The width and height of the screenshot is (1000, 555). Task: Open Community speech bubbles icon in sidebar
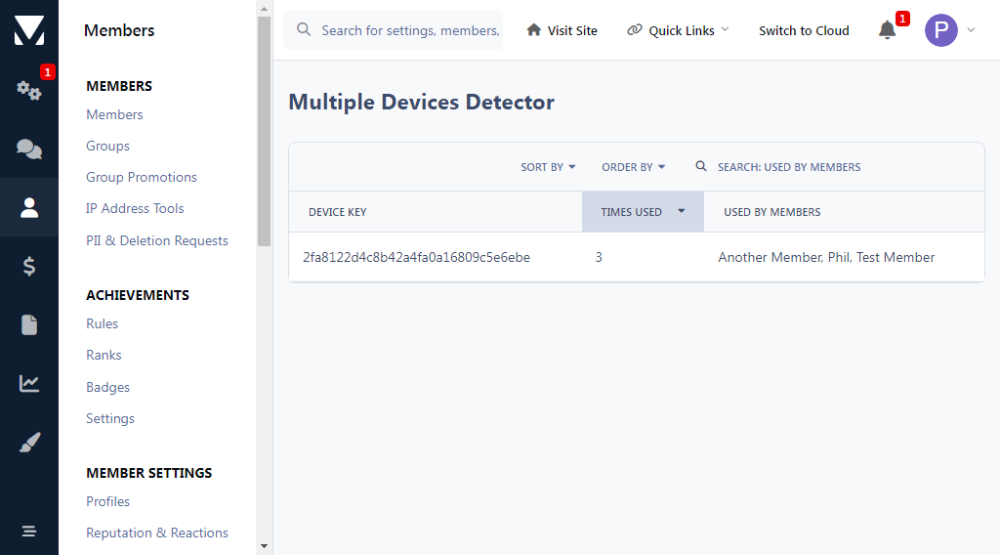(x=29, y=149)
